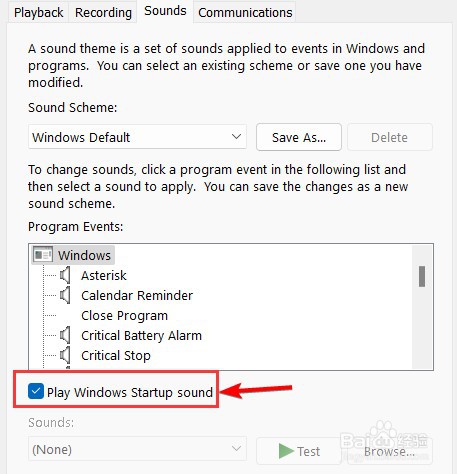
Task: Open the Sound Scheme dropdown
Action: [x=137, y=137]
